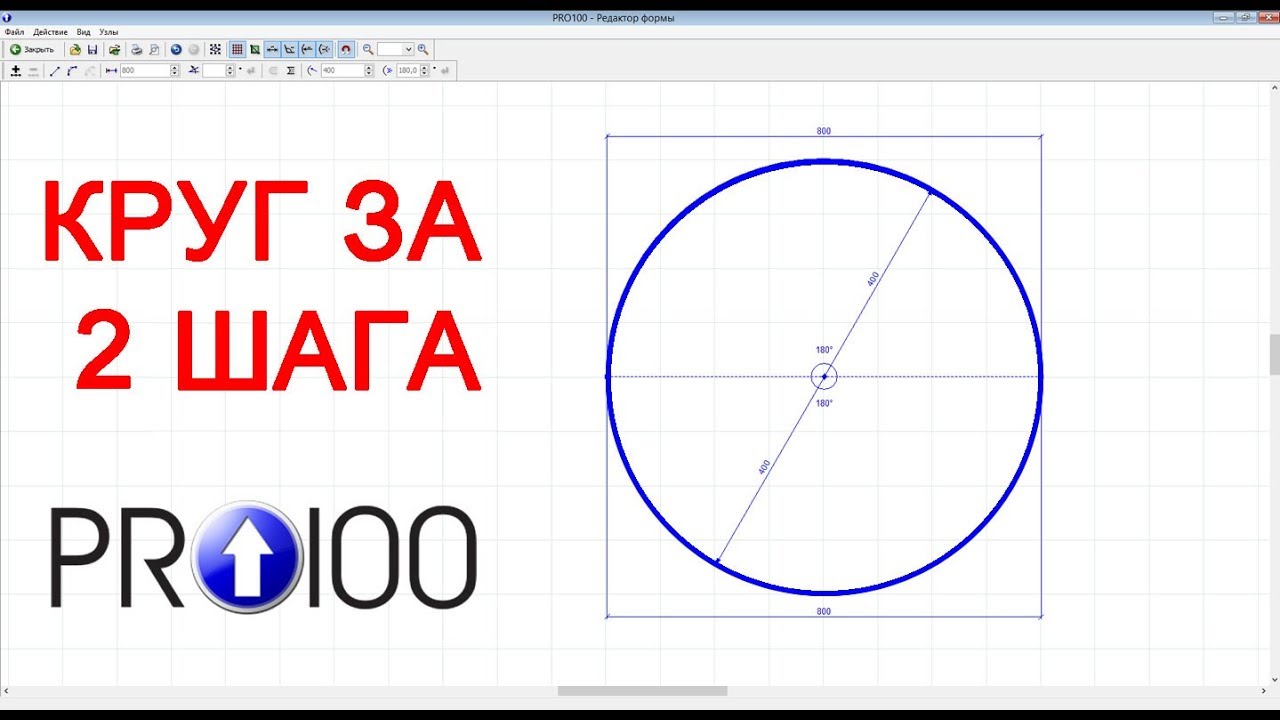Click the top 800 dimension label
Viewport: 1280px width, 720px height.
[x=824, y=131]
